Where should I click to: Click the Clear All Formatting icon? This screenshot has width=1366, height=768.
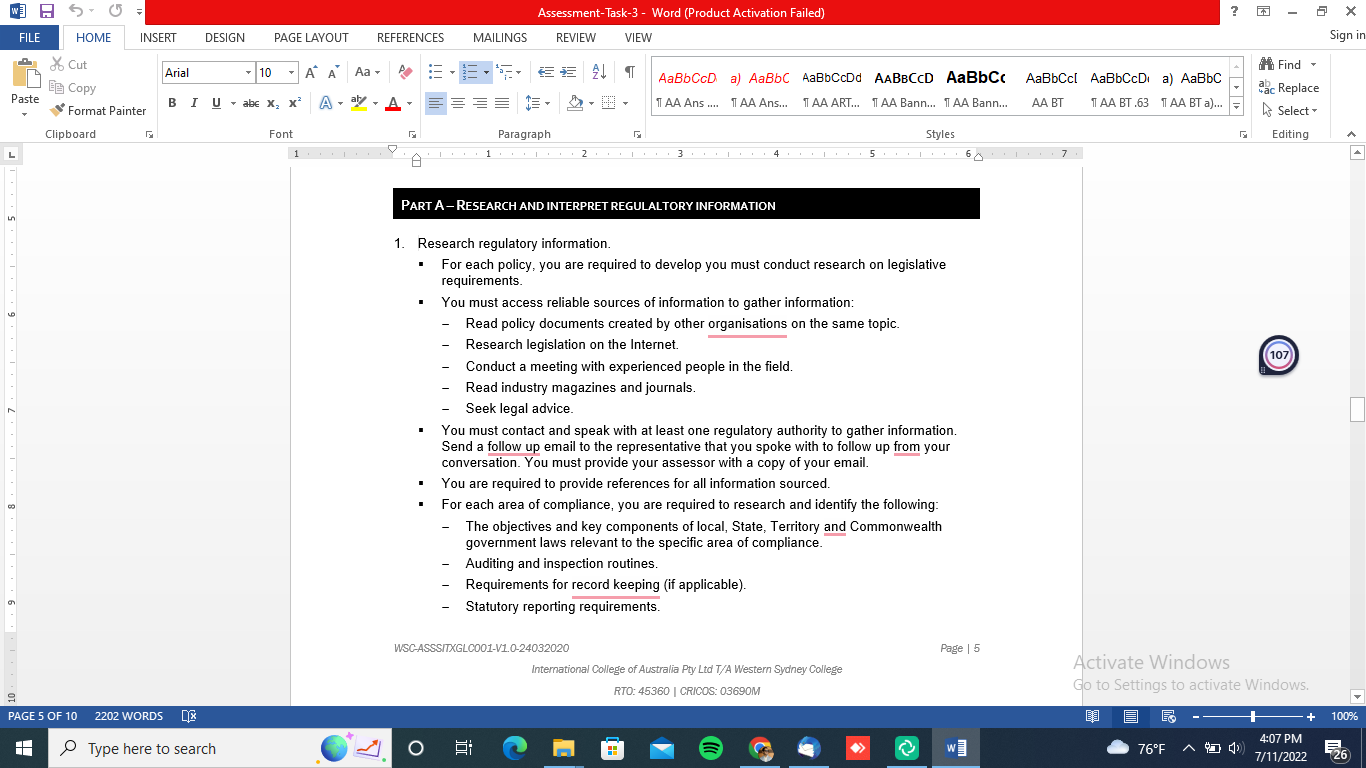tap(404, 72)
